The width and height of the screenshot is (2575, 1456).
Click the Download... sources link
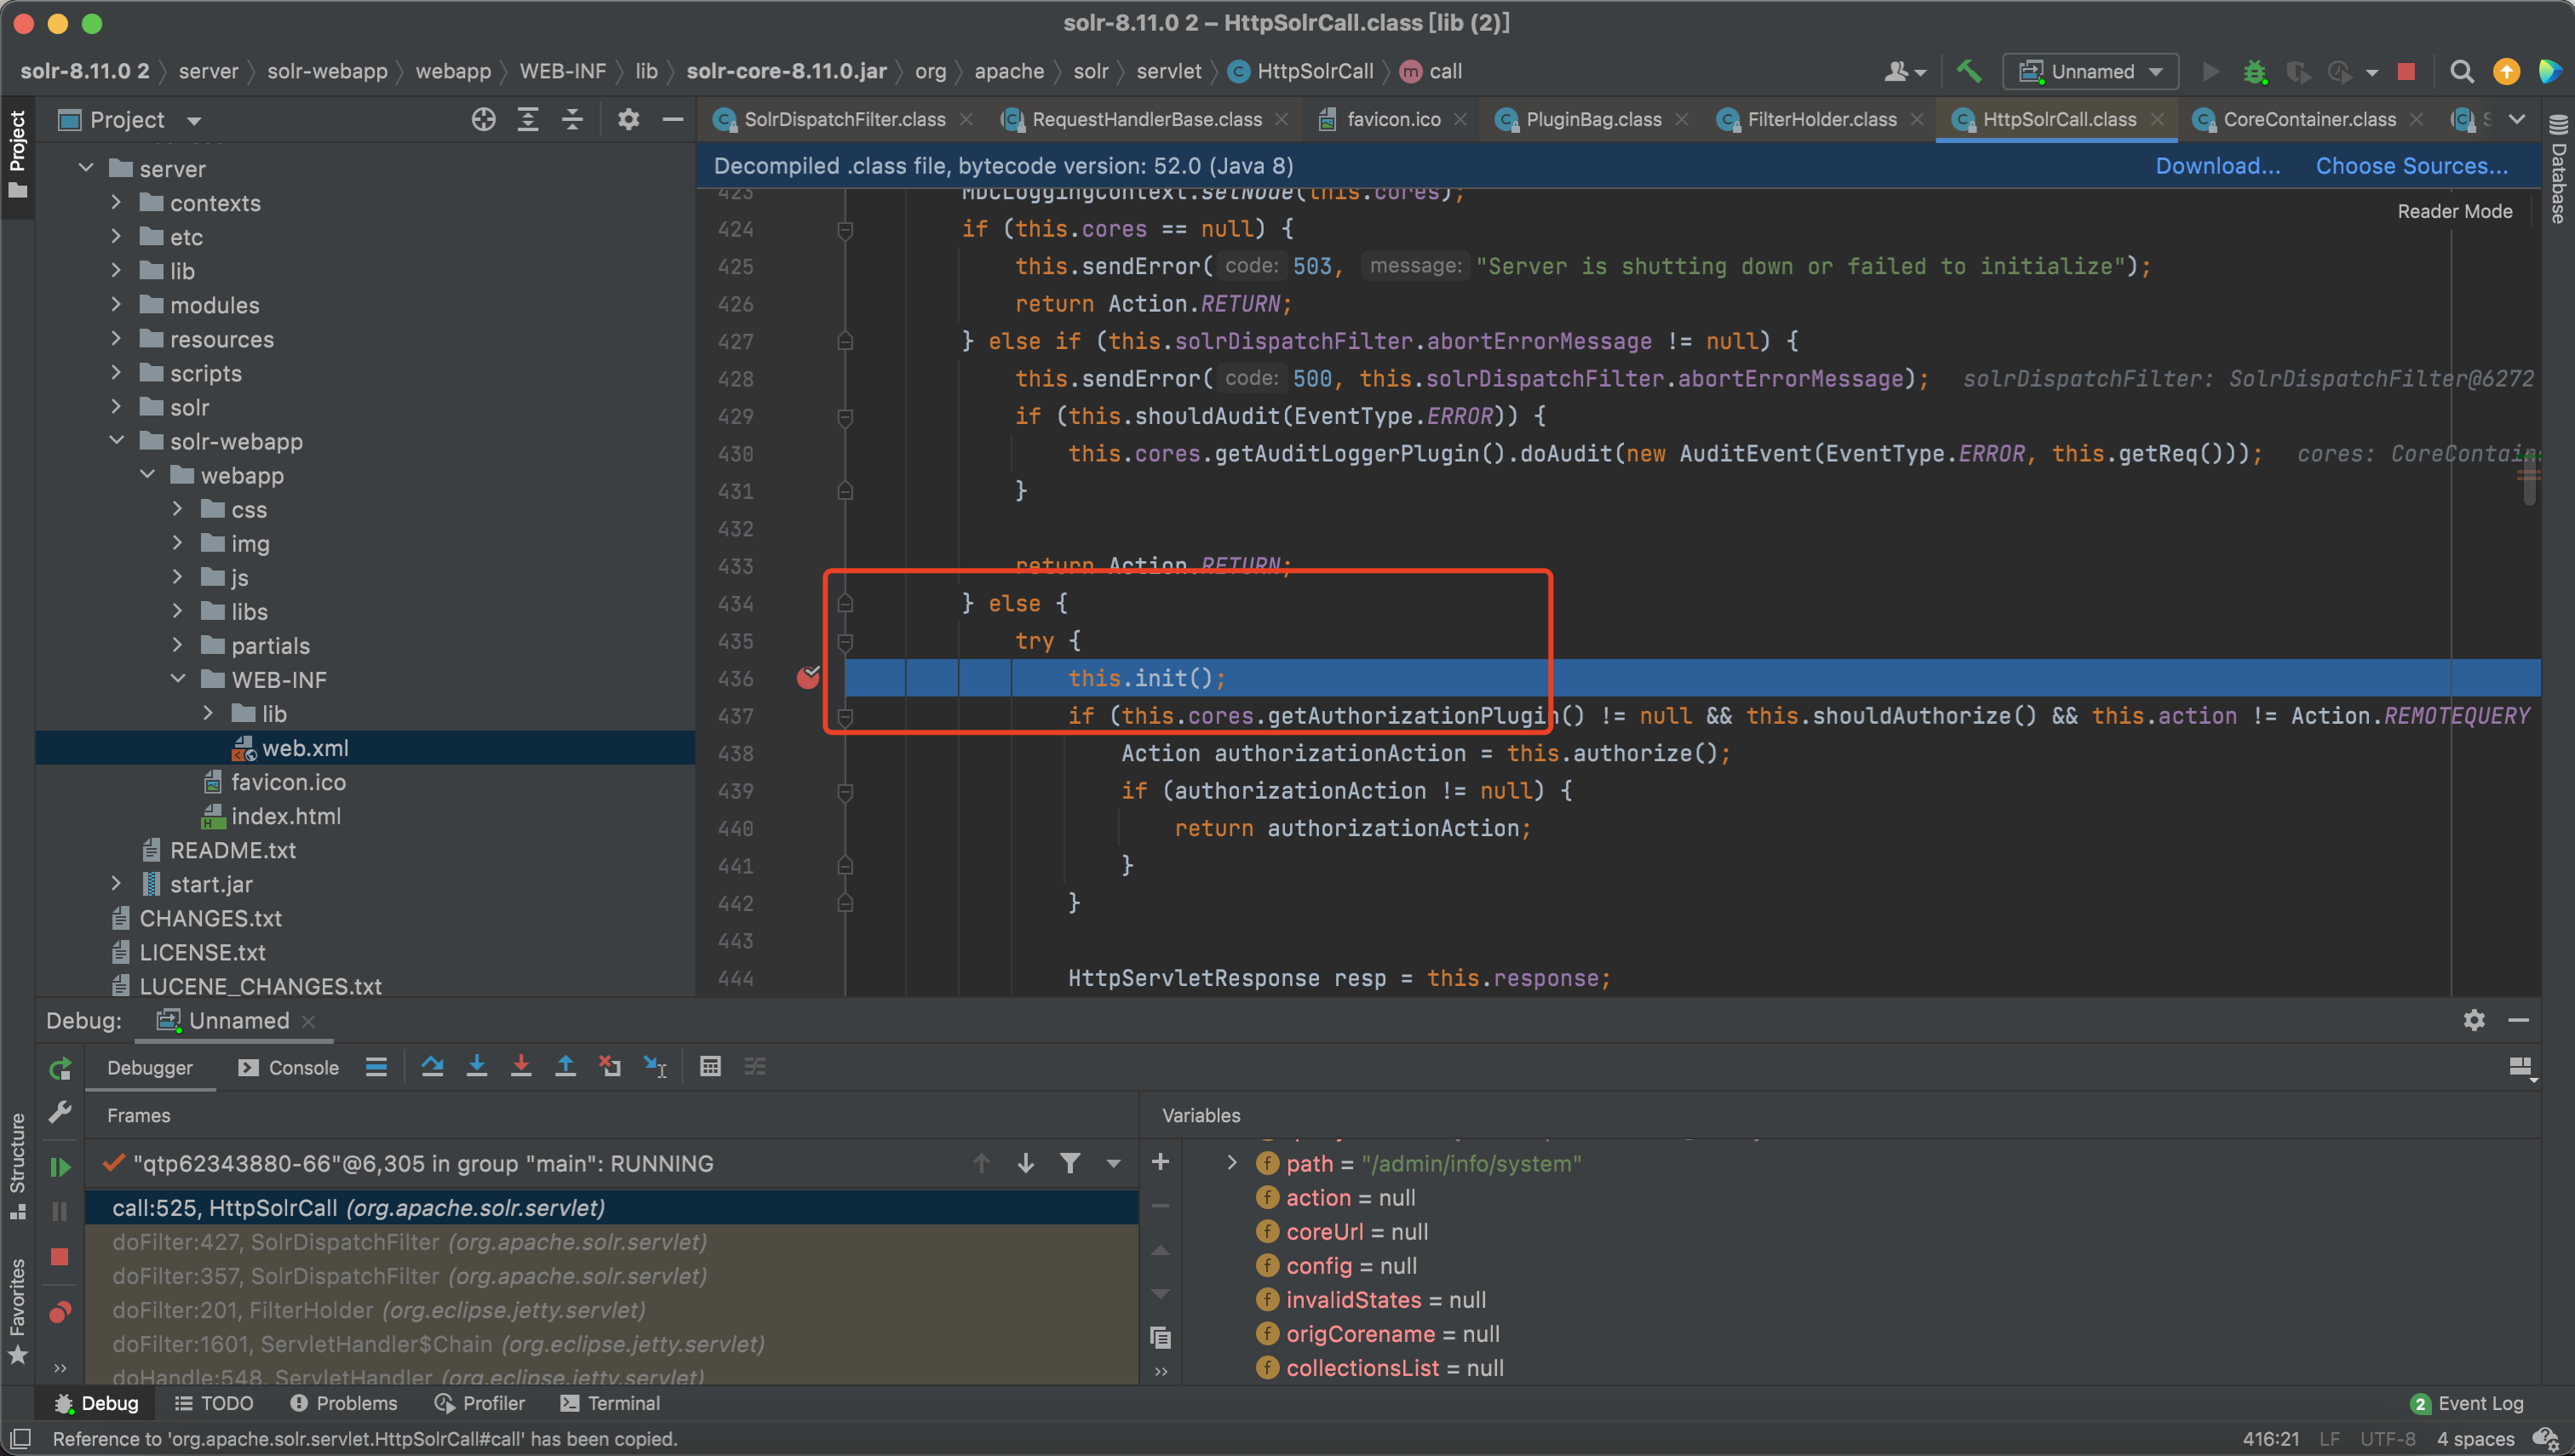2217,165
